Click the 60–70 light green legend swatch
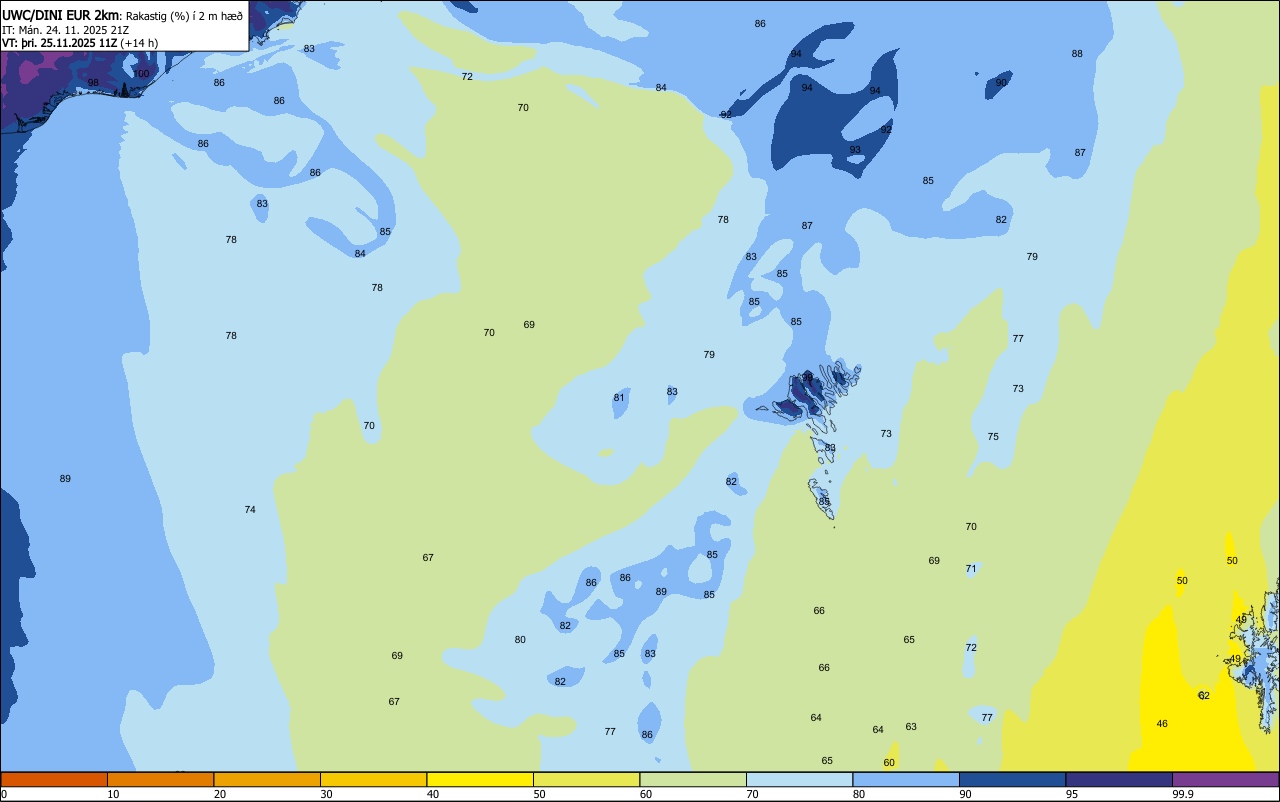Image resolution: width=1280 pixels, height=802 pixels. click(693, 779)
